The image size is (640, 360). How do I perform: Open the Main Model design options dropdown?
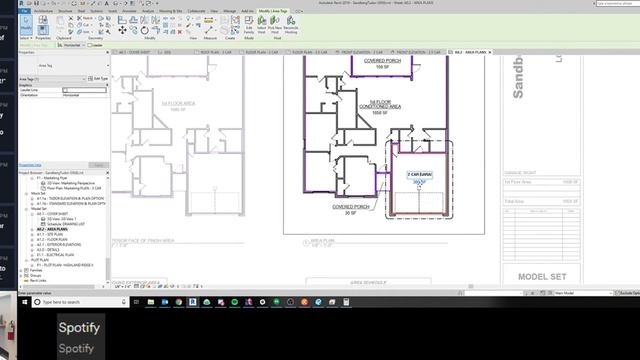(584, 293)
